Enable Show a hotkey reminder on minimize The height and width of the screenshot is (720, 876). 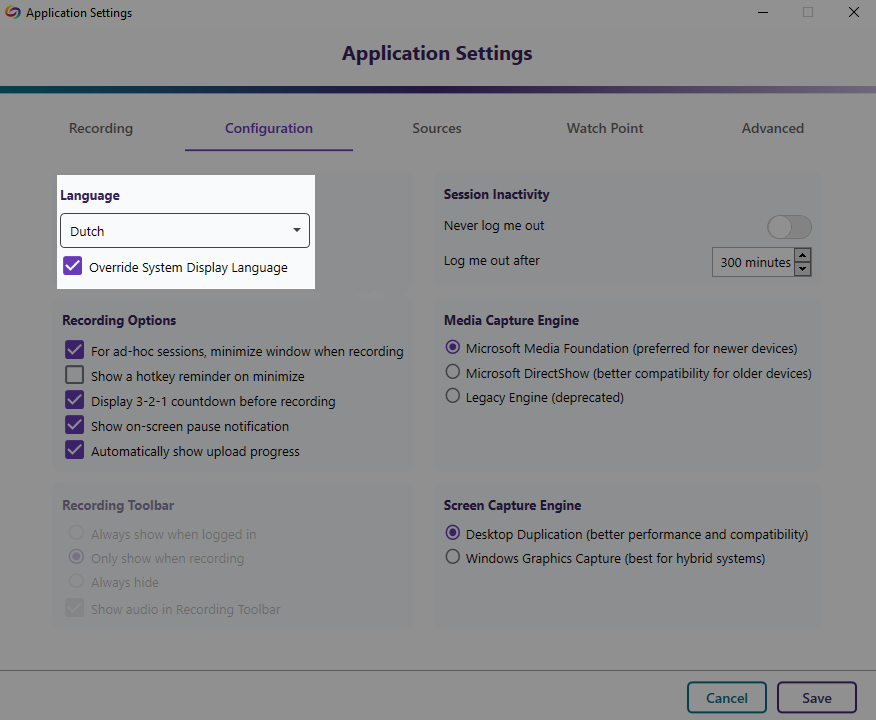[x=74, y=375]
